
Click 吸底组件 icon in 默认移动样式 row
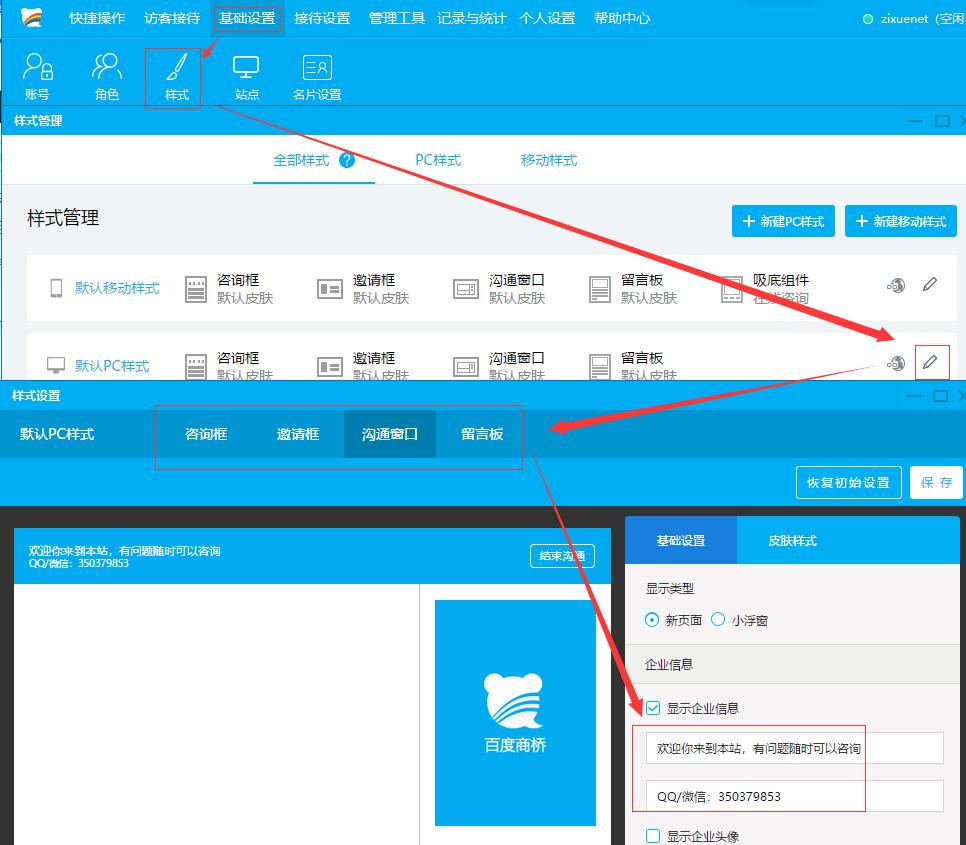coord(732,289)
